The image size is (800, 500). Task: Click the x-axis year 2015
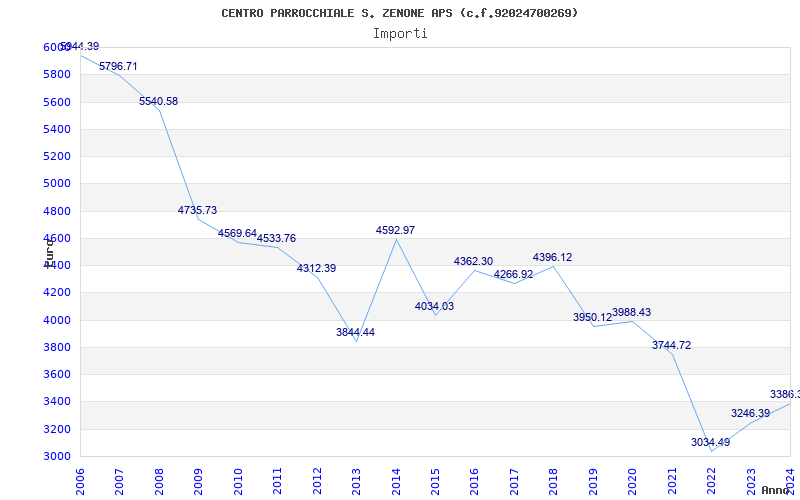[435, 482]
